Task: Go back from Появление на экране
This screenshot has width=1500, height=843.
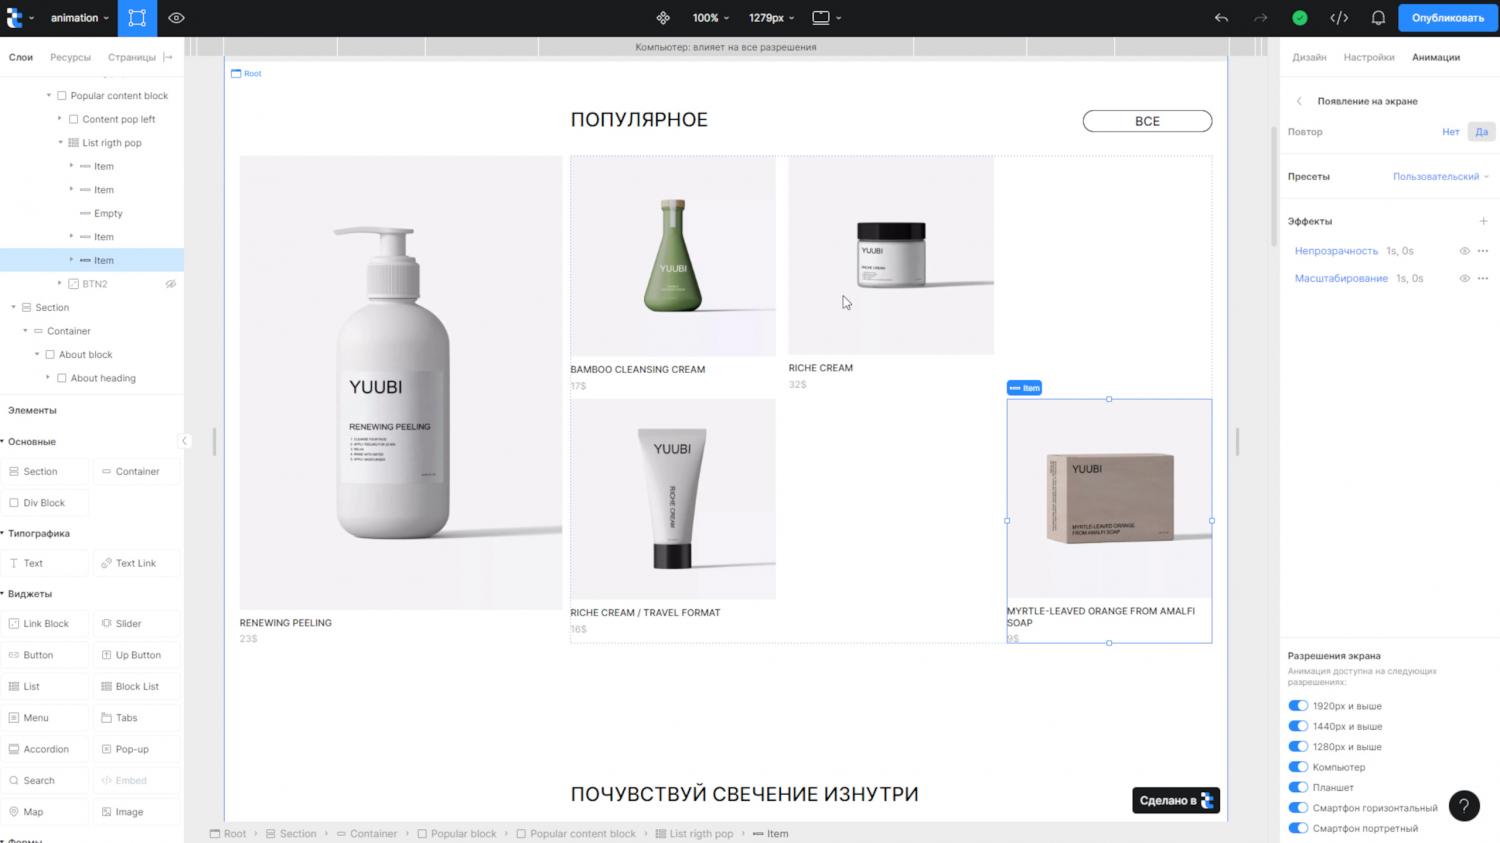Action: [x=1299, y=101]
